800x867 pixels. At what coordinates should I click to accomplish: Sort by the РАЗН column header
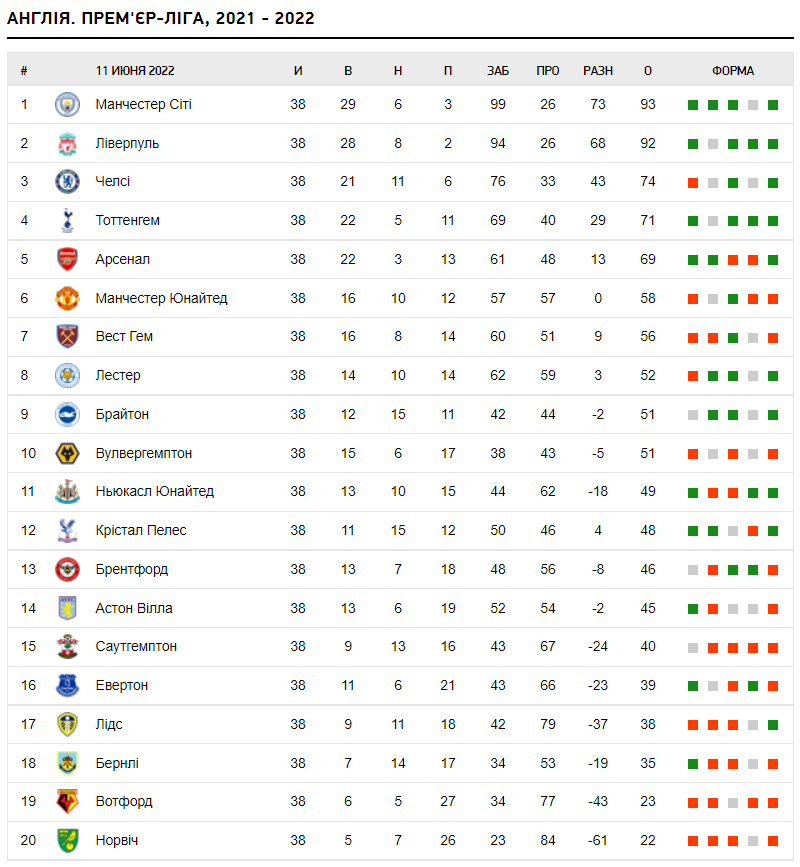598,71
